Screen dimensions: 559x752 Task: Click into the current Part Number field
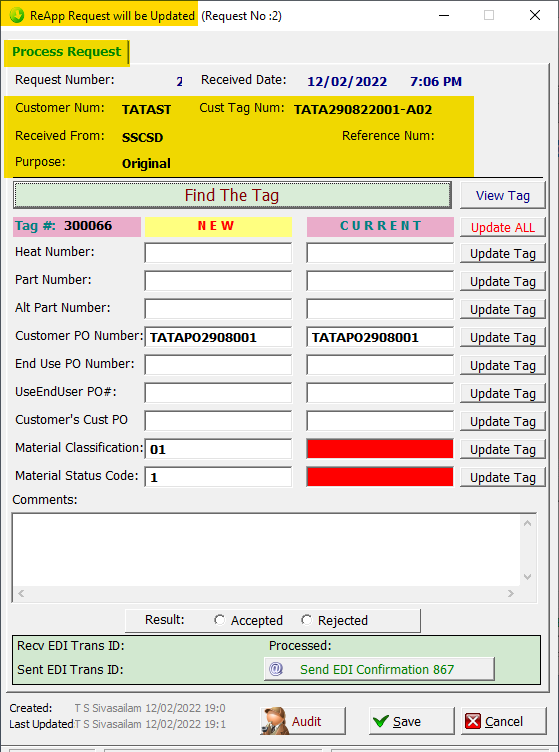380,281
